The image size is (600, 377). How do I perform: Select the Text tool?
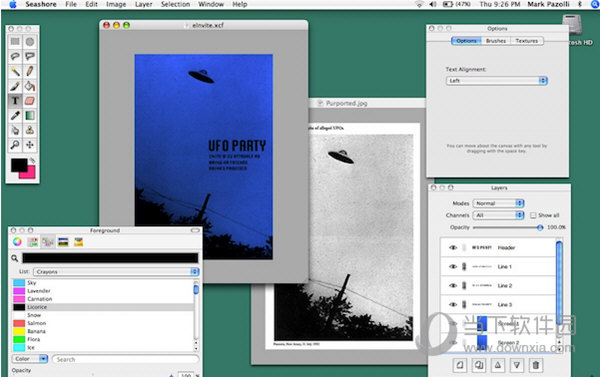(15, 101)
